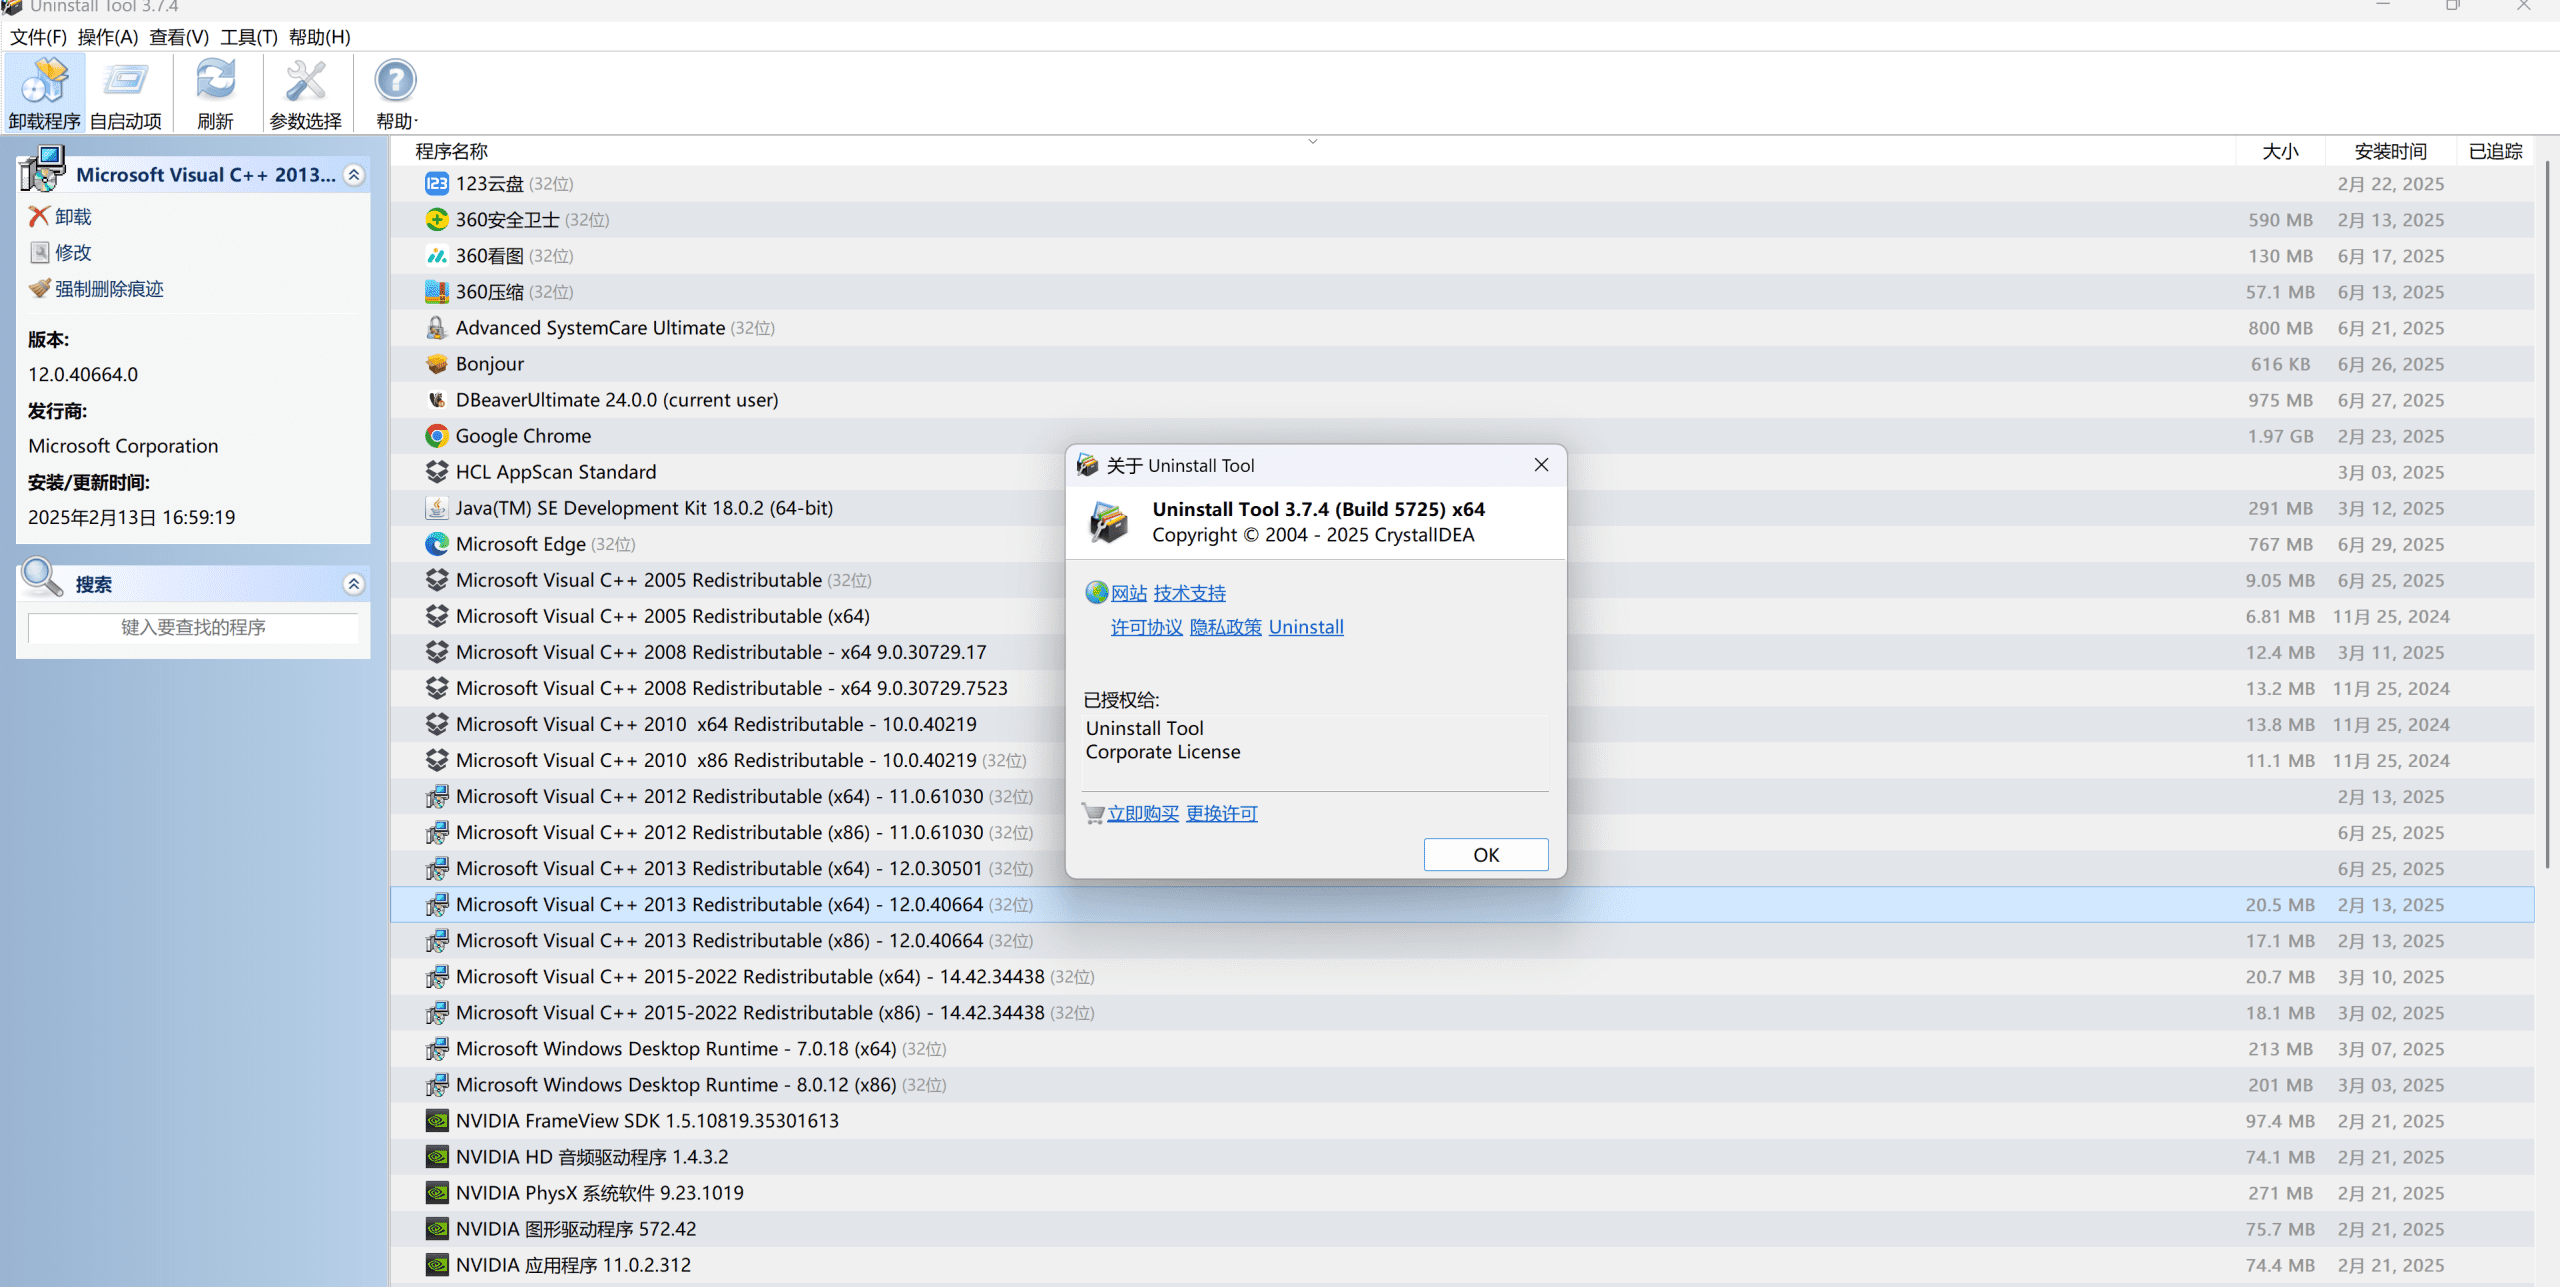This screenshot has width=2560, height=1287.
Task: Open the 卸载程序 uninstaller toolbar tab
Action: (x=44, y=93)
